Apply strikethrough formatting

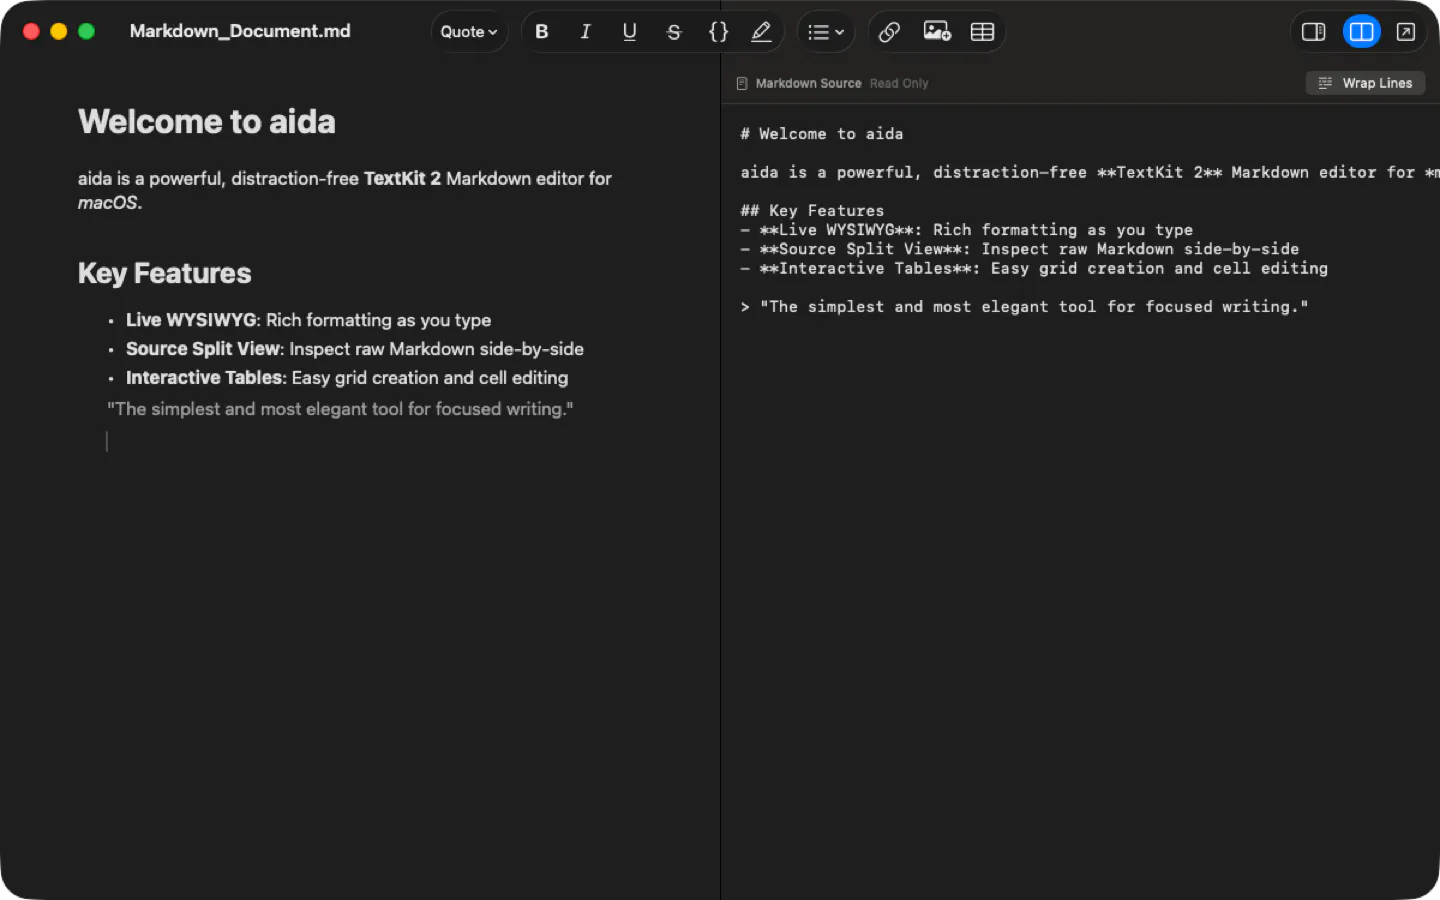click(x=674, y=32)
